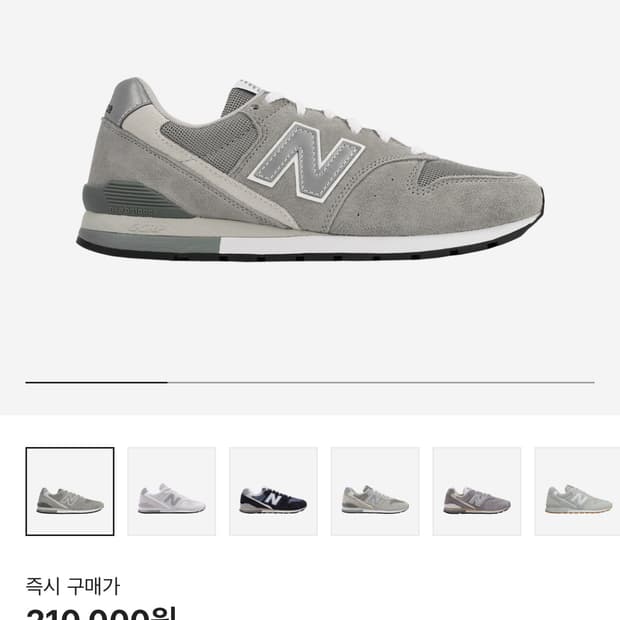Tap the price amount below 즉시 구매가
Screen dimensions: 620x620
pos(101,613)
